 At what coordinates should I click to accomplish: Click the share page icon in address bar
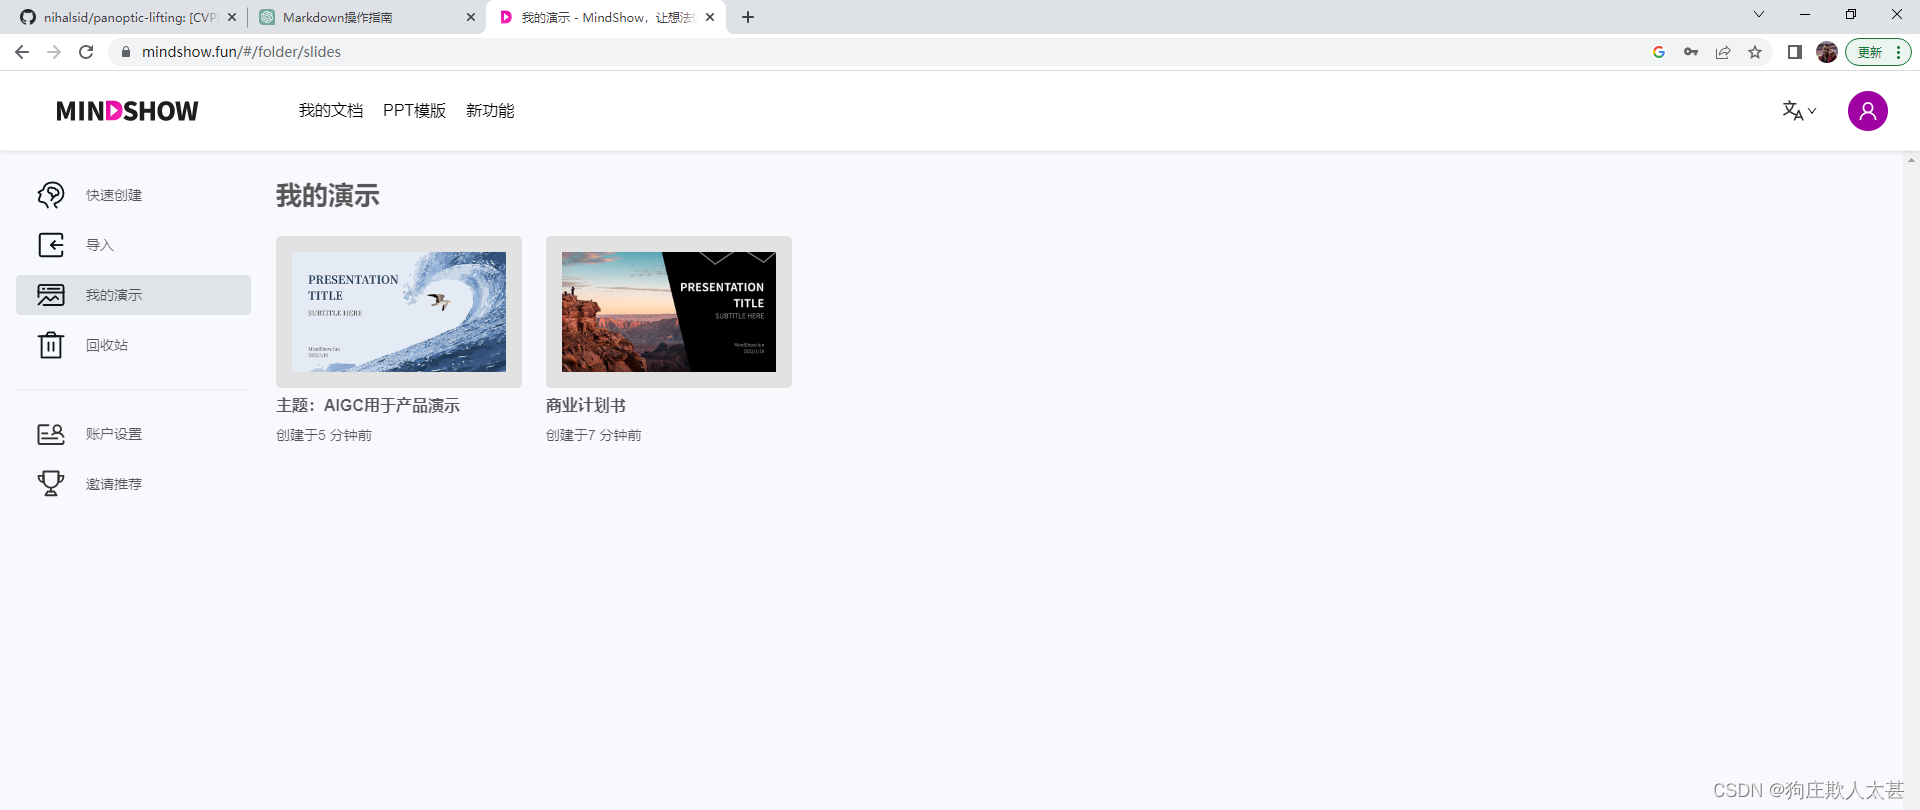pos(1723,52)
